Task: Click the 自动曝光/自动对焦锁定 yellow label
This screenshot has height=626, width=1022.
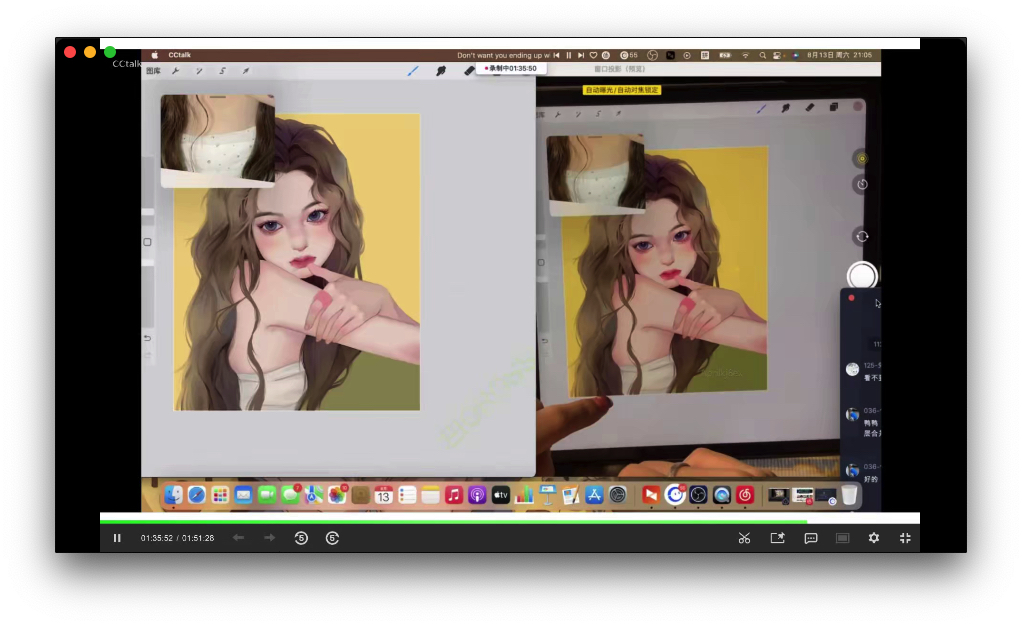Action: pyautogui.click(x=622, y=90)
